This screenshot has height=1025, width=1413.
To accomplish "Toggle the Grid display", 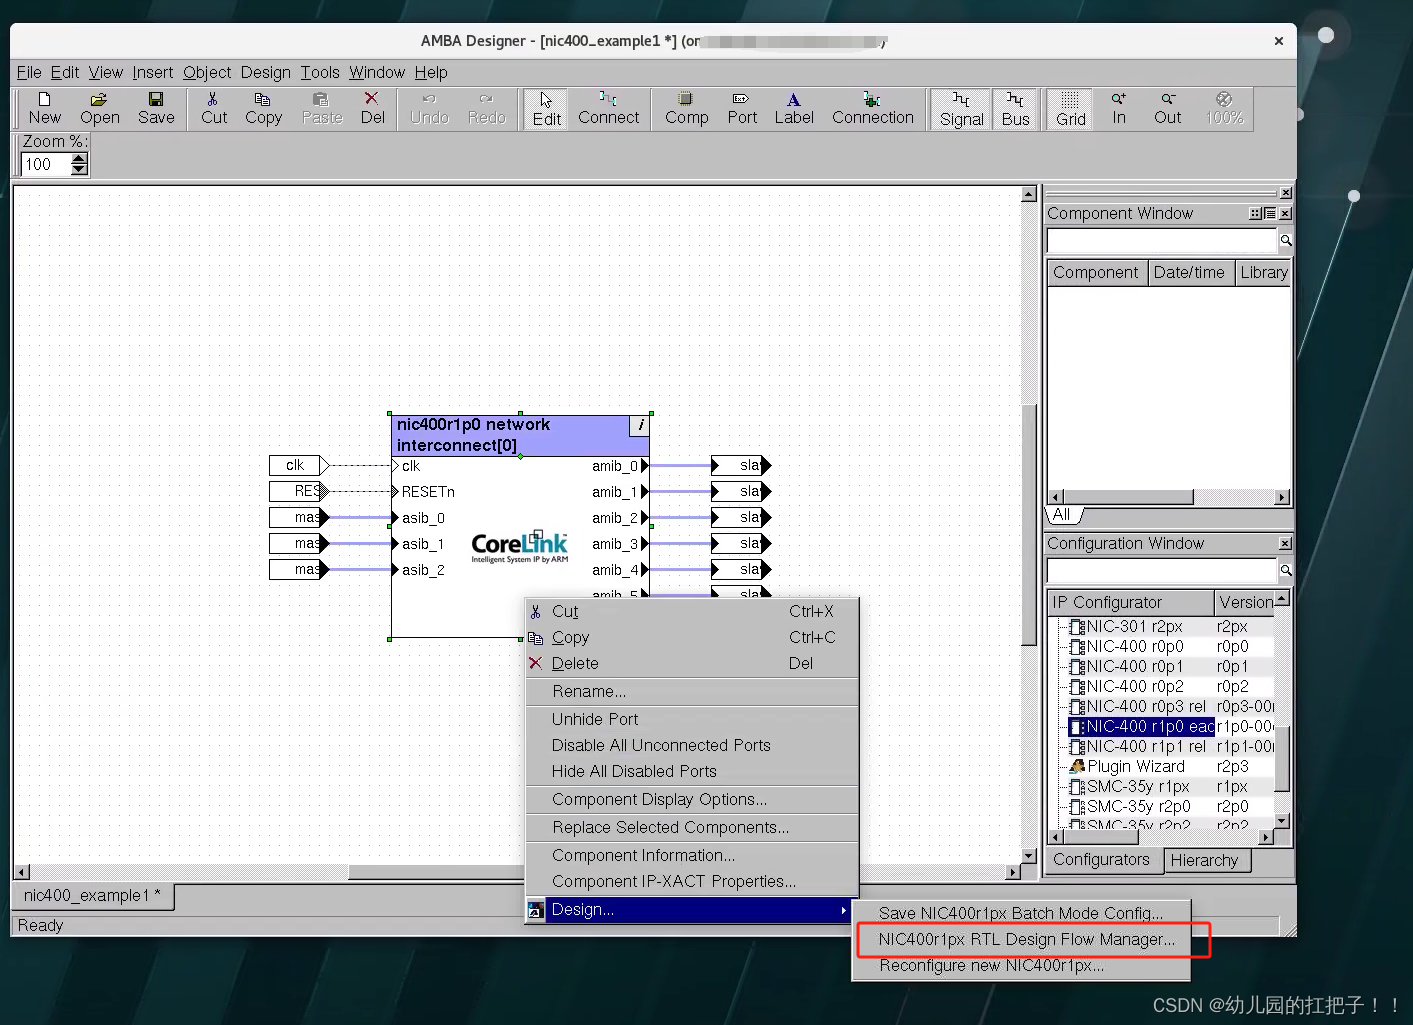I will click(x=1069, y=107).
